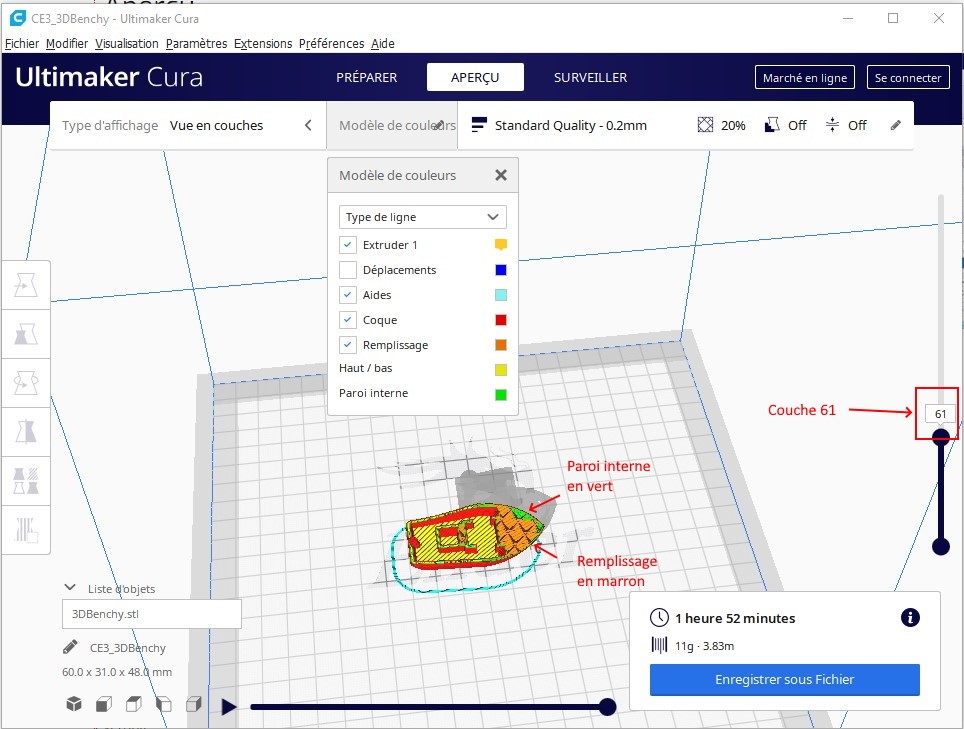
Task: Open the Préférences menu
Action: pyautogui.click(x=331, y=44)
